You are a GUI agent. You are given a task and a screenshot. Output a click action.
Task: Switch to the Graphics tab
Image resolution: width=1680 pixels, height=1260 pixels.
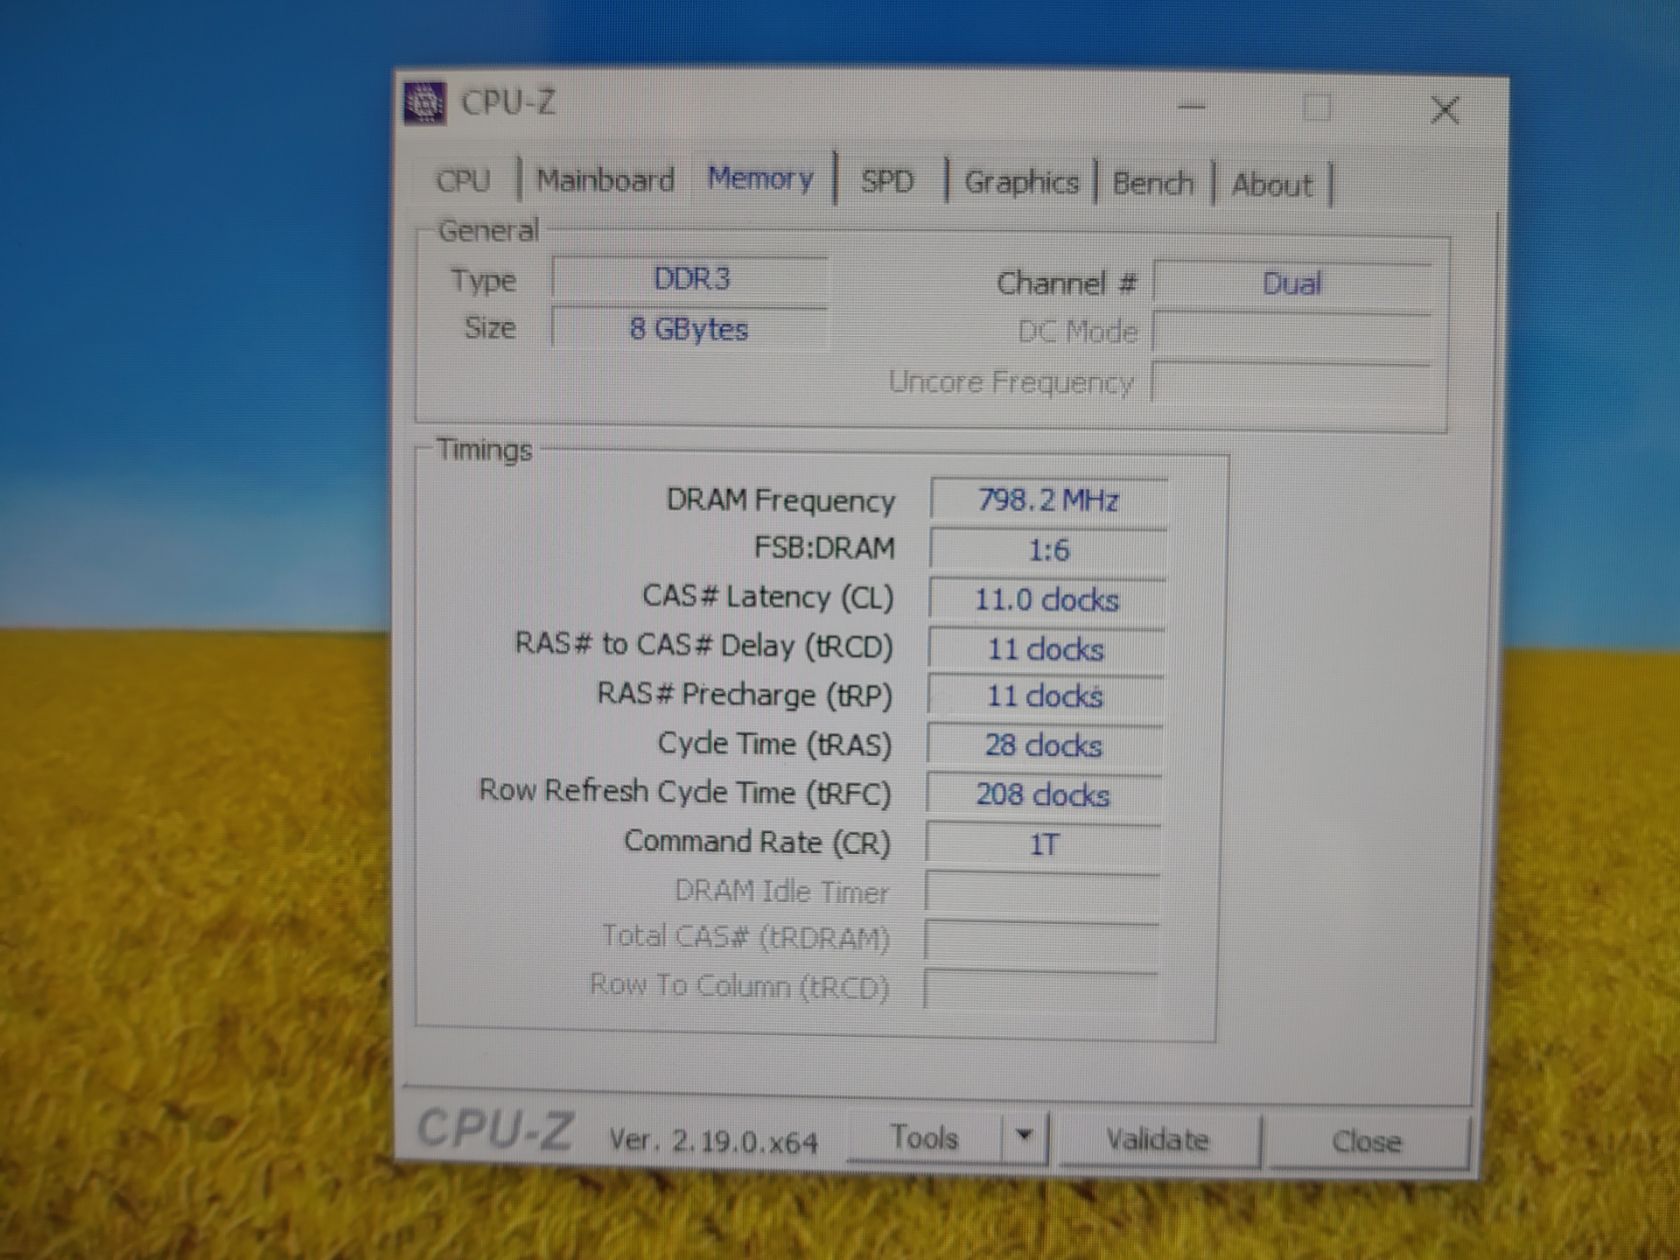[1021, 183]
